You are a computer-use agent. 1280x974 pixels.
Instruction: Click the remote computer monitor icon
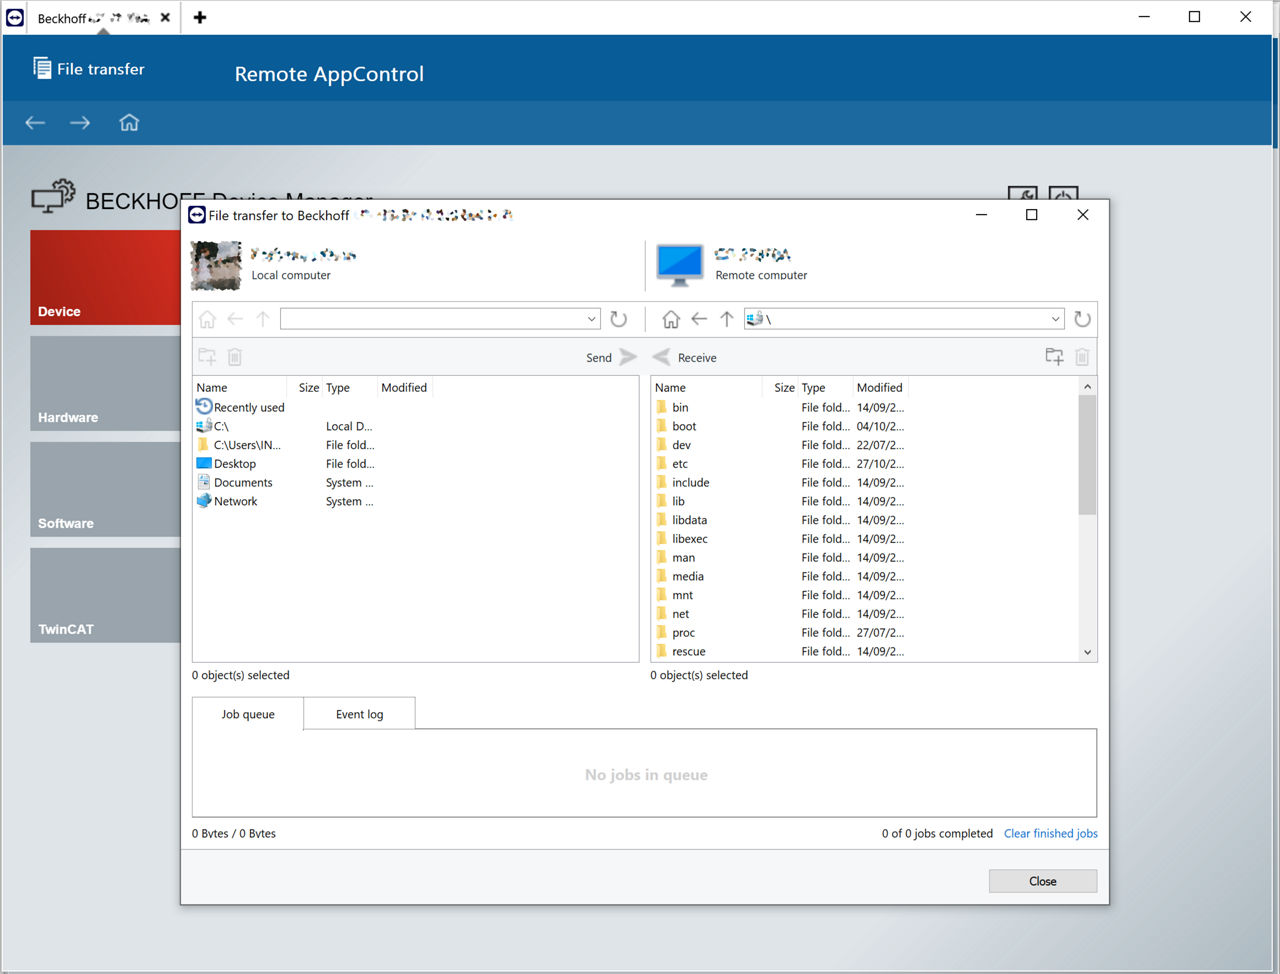click(680, 265)
